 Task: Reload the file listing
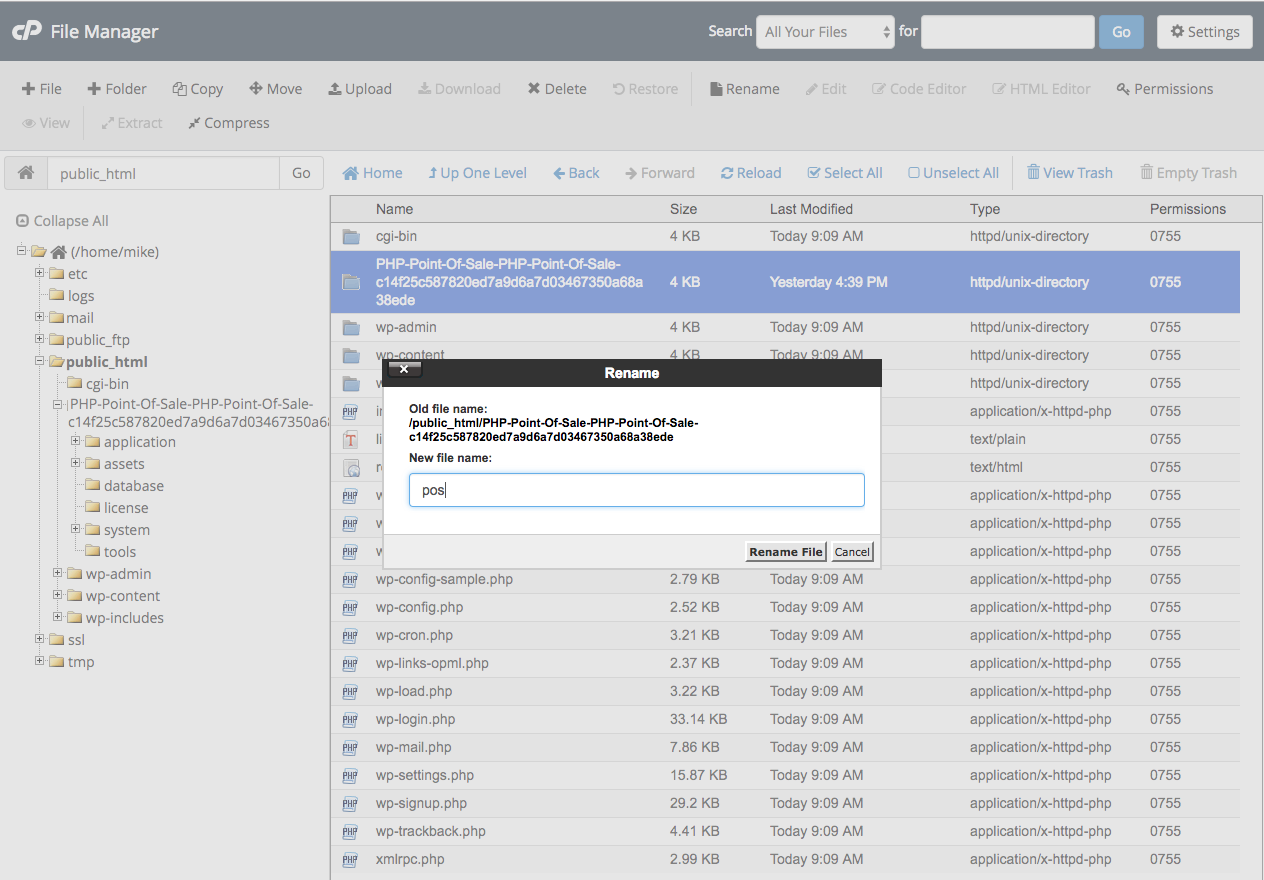coord(751,173)
